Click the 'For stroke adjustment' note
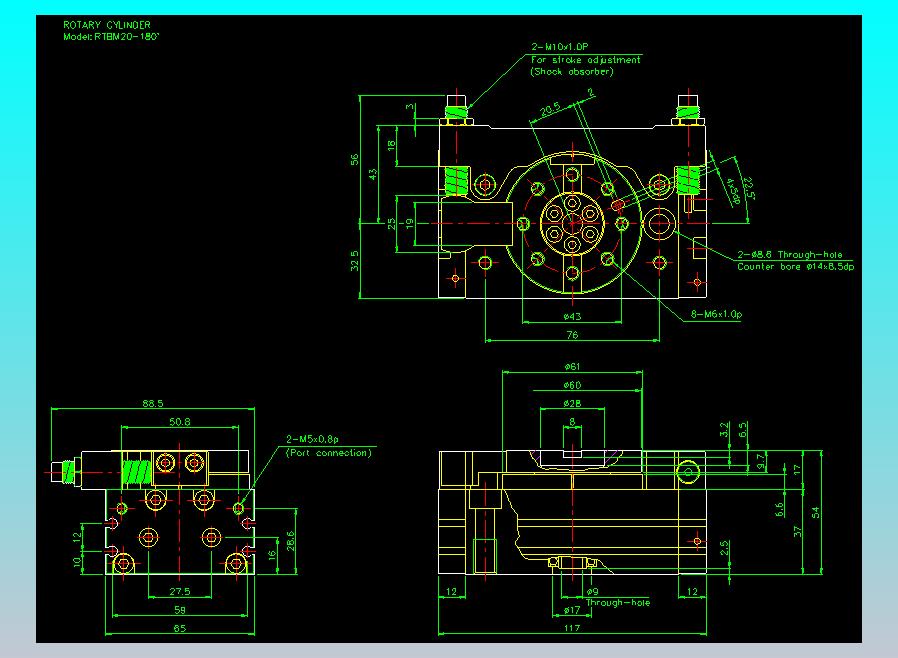 point(585,60)
